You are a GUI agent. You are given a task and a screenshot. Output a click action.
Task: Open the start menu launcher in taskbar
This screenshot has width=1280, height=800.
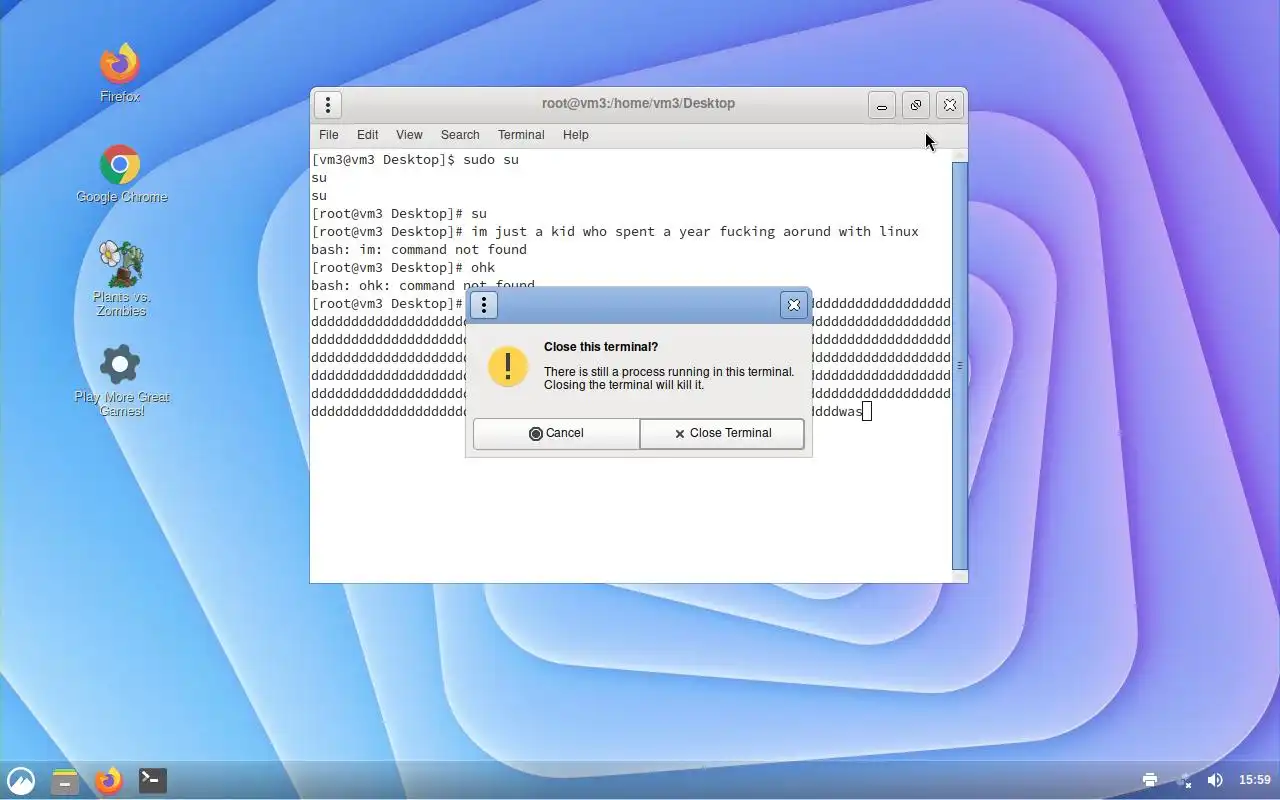coord(21,780)
